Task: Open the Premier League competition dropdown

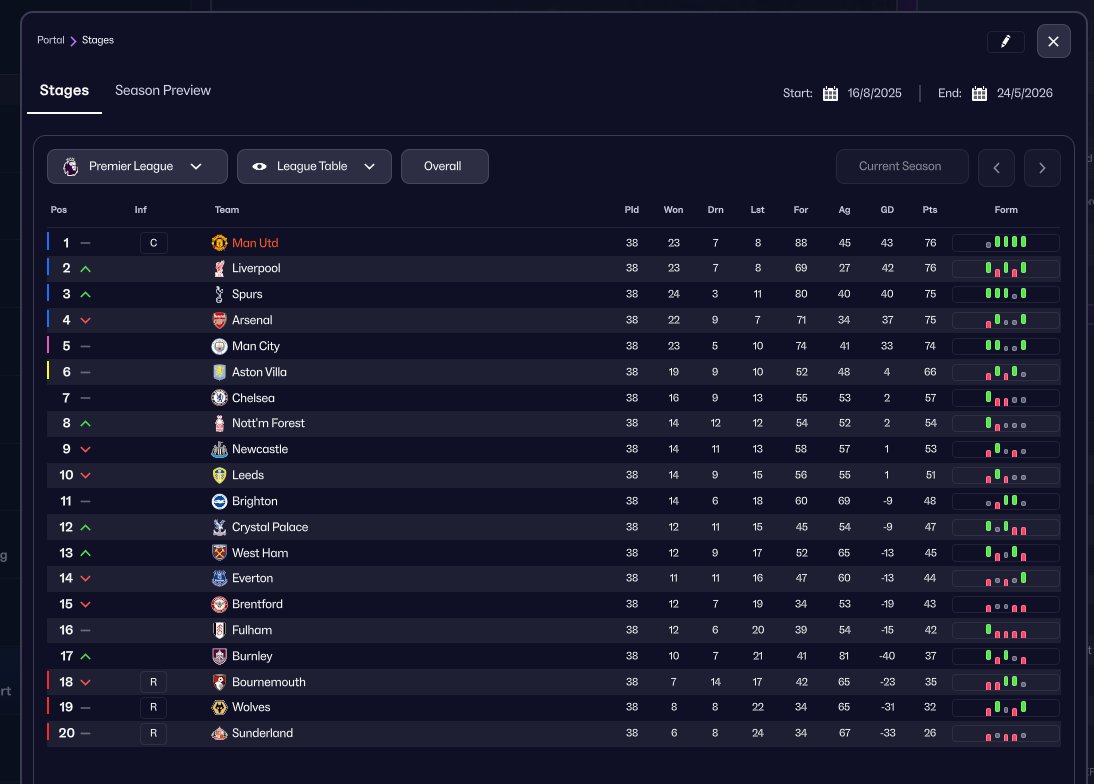Action: click(138, 167)
